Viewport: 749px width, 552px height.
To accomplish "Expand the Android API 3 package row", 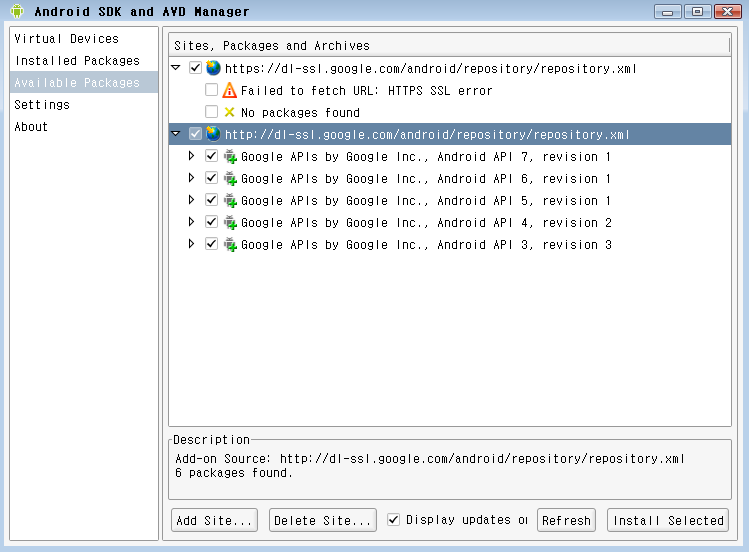I will click(x=191, y=244).
